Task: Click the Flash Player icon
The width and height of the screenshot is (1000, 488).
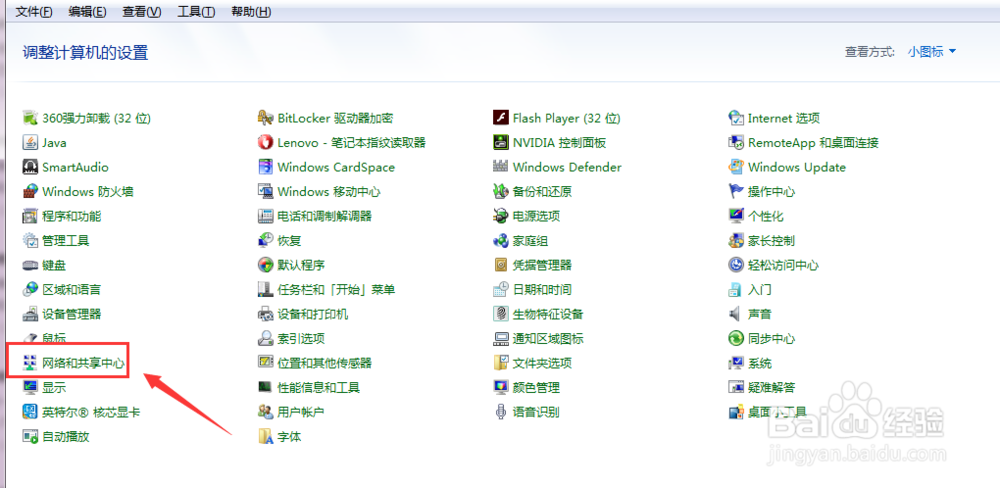Action: (x=501, y=118)
